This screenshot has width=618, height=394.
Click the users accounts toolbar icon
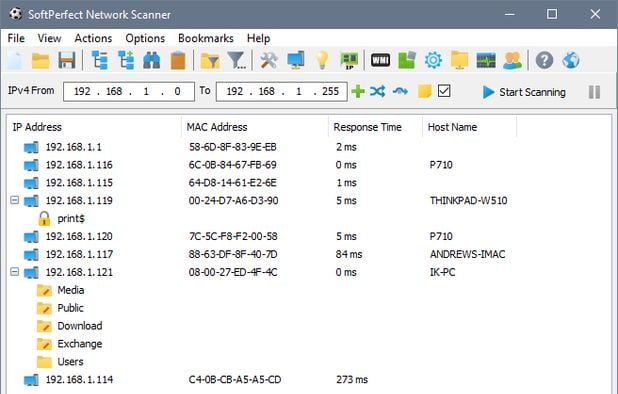point(512,60)
